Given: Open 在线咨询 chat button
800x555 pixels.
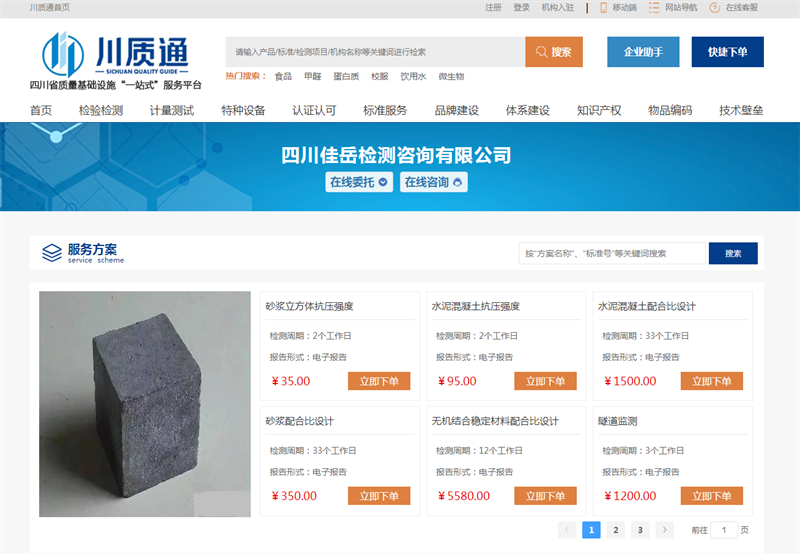Looking at the screenshot, I should (x=434, y=182).
